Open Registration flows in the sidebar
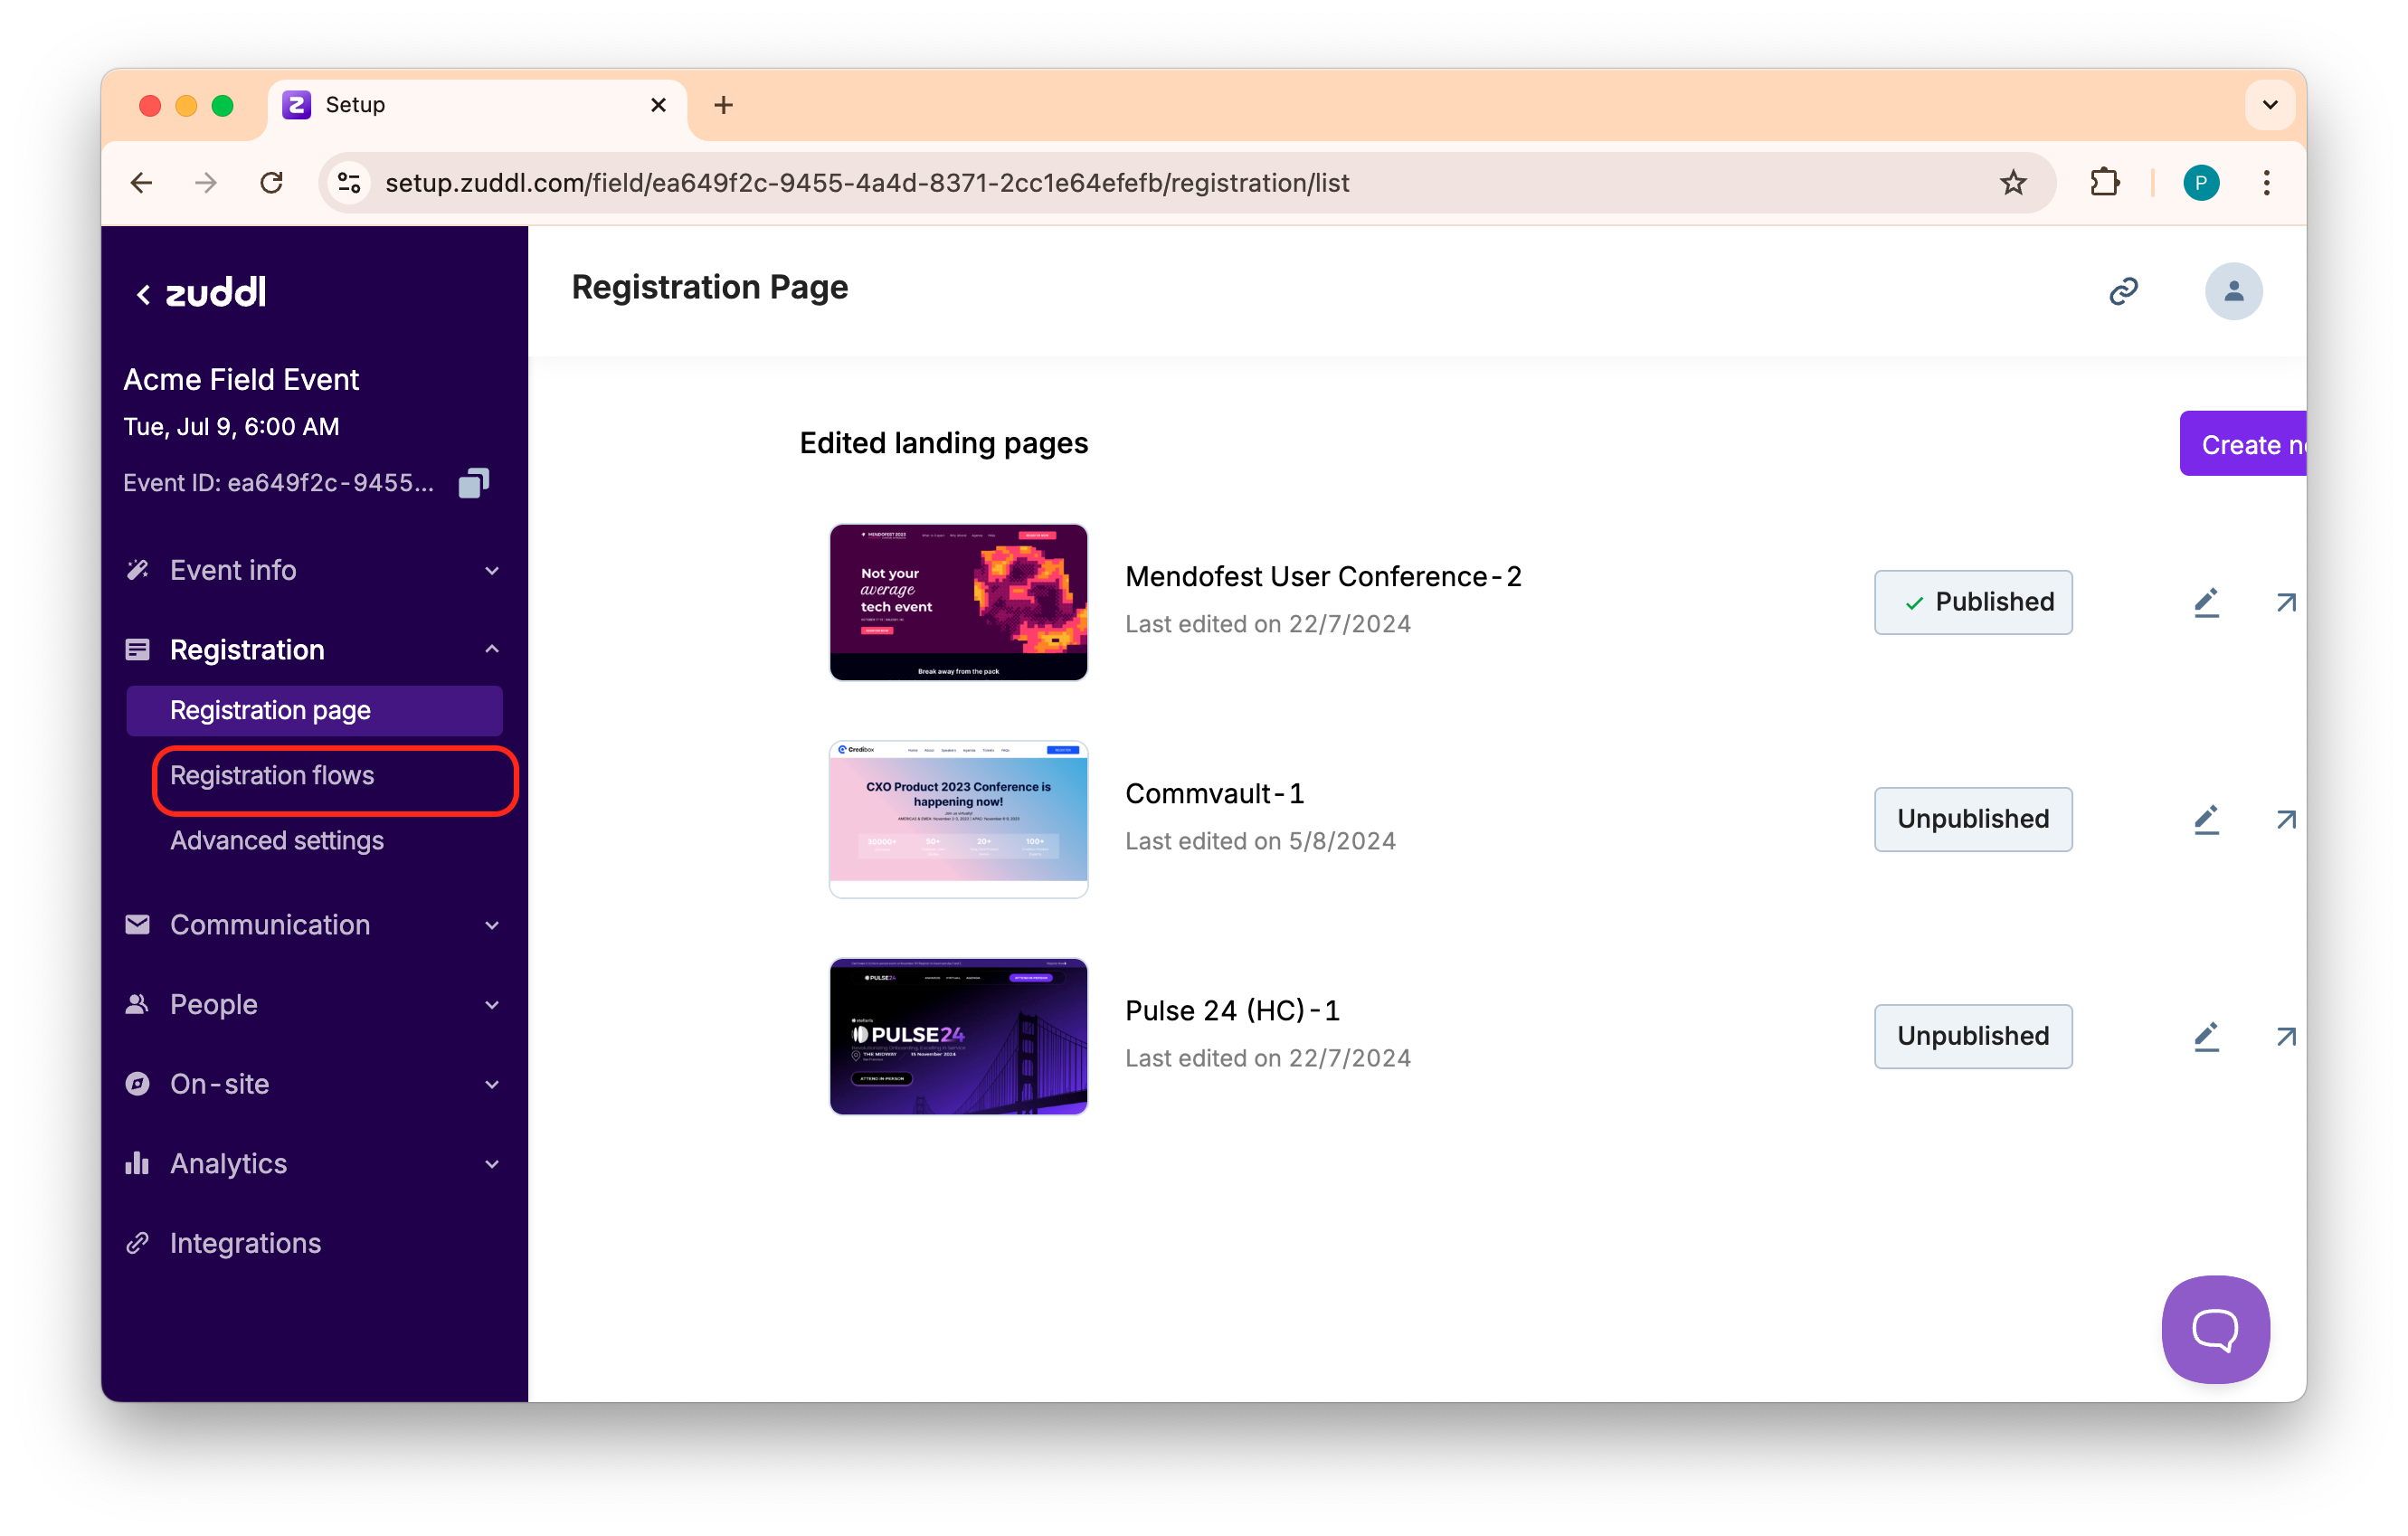The width and height of the screenshot is (2408, 1536). point(272,775)
